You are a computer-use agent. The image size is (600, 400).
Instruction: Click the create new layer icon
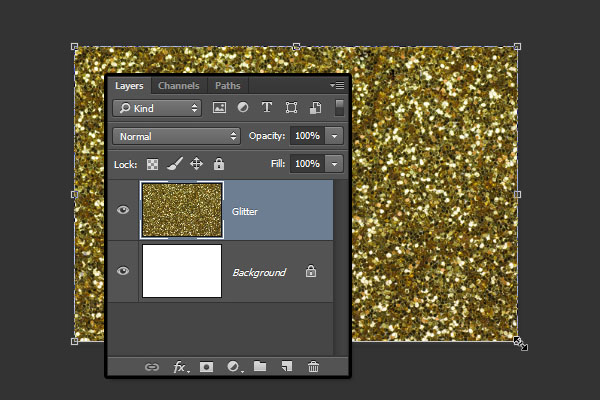click(287, 367)
